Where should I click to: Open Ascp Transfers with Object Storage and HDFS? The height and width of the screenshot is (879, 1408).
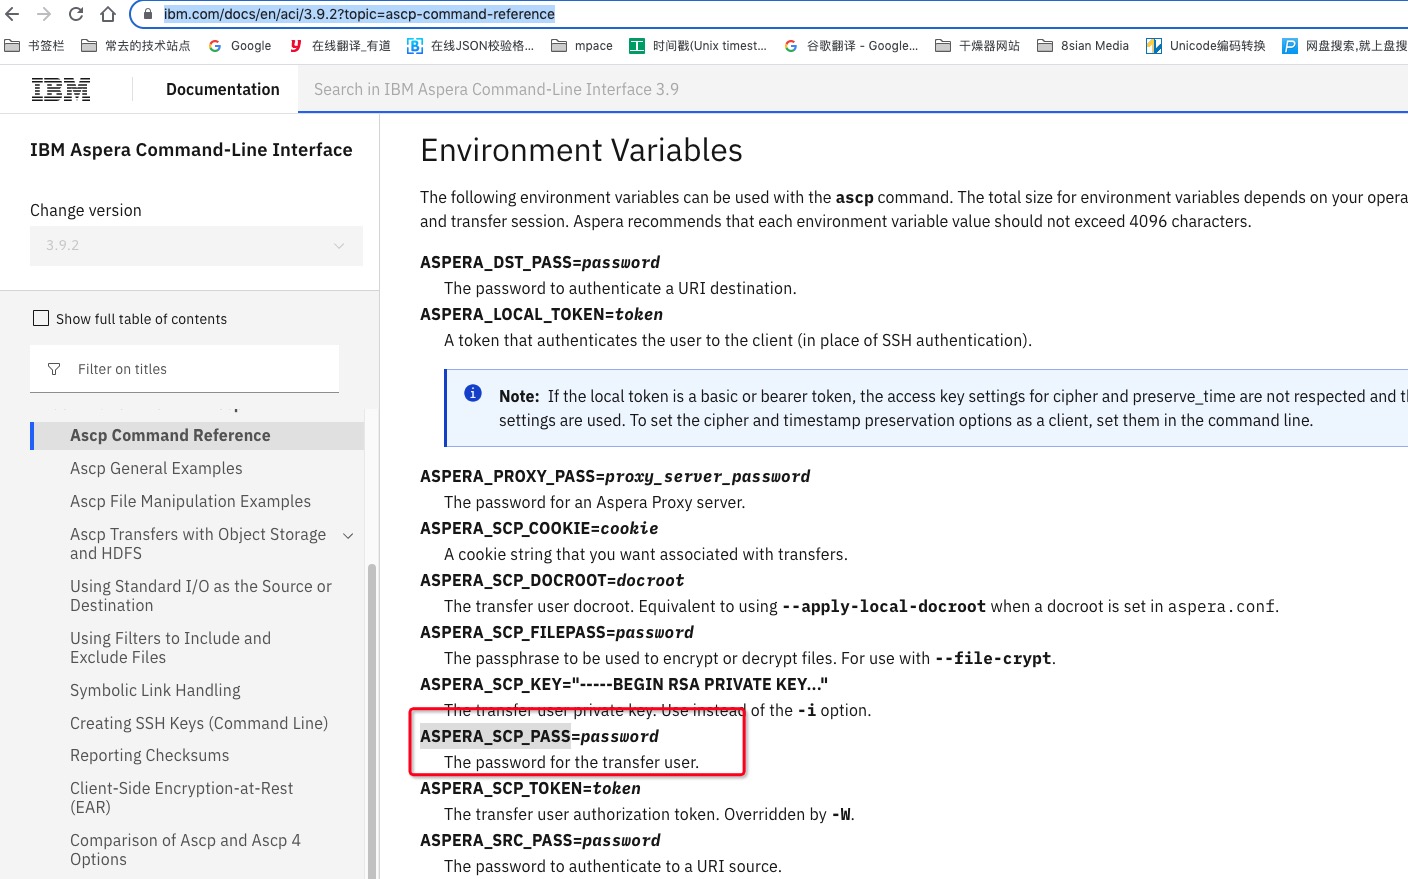click(198, 544)
